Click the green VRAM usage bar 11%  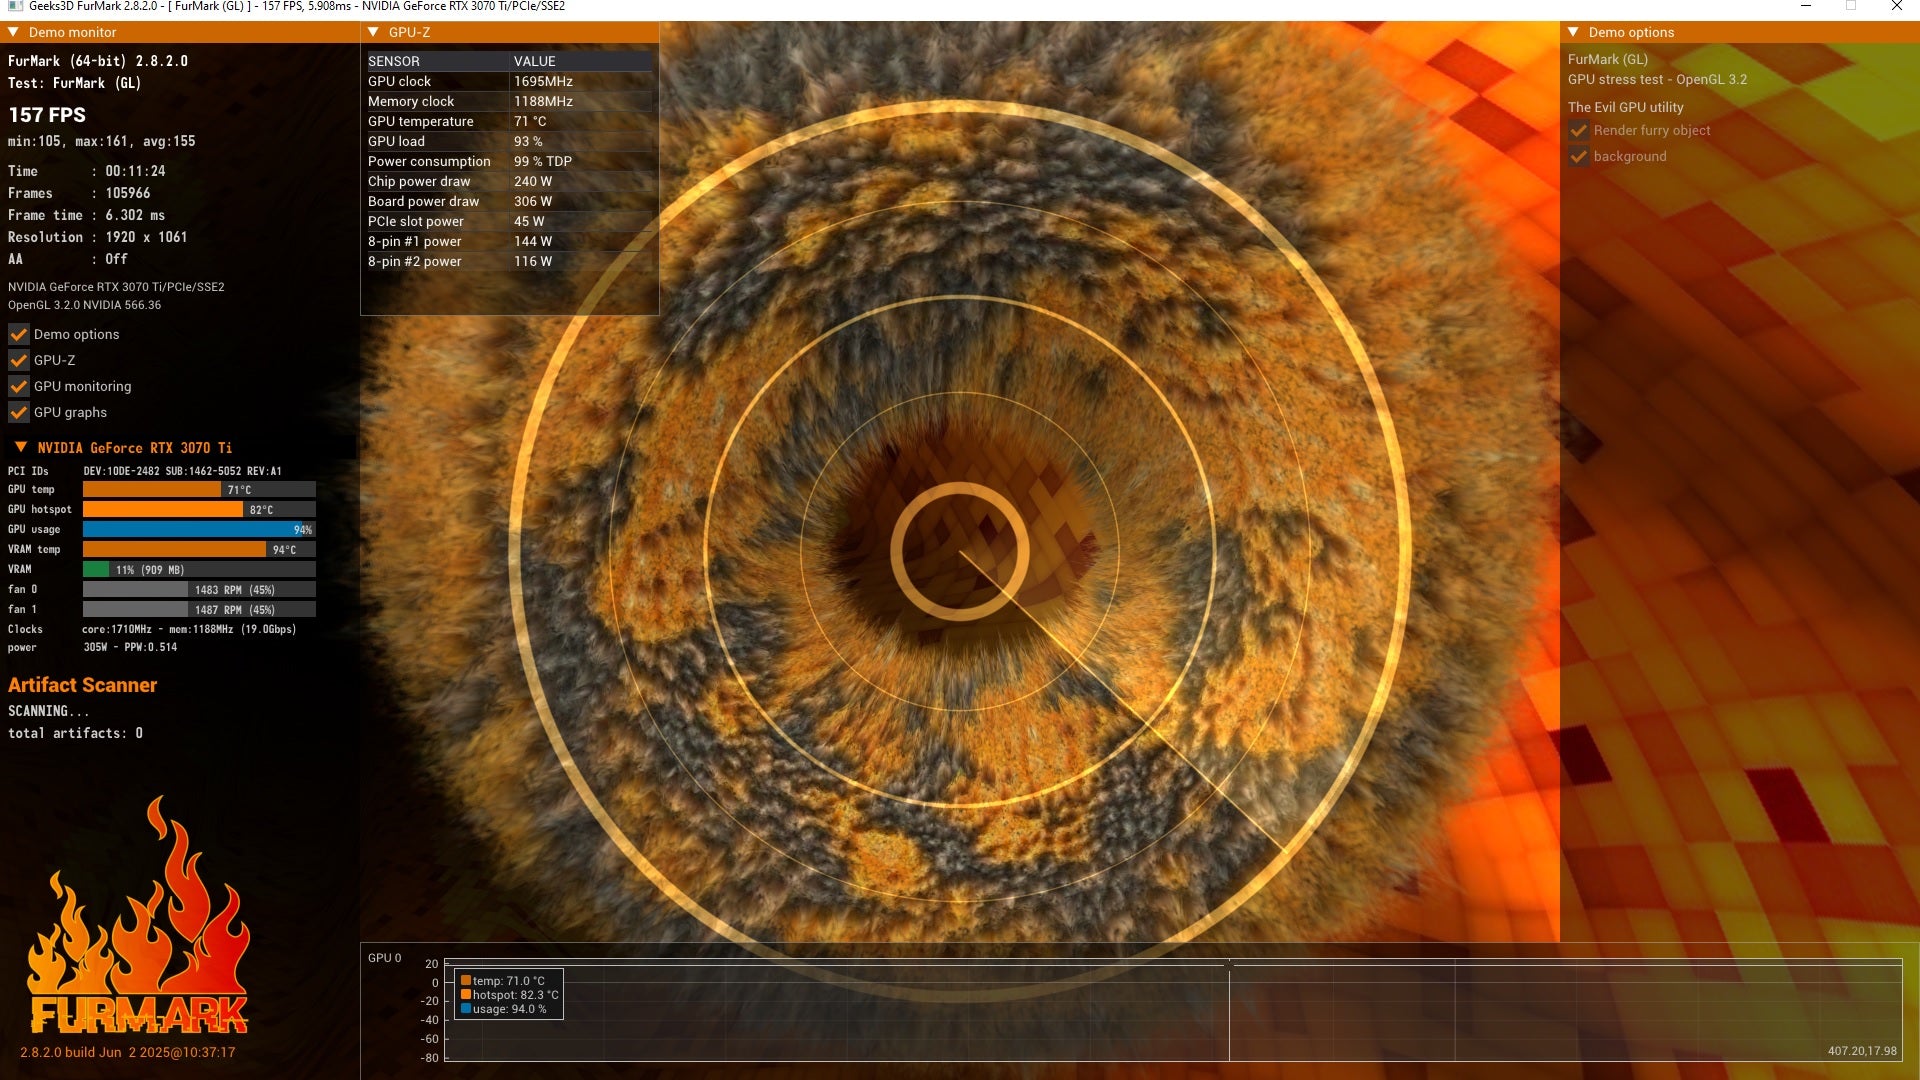pyautogui.click(x=199, y=569)
